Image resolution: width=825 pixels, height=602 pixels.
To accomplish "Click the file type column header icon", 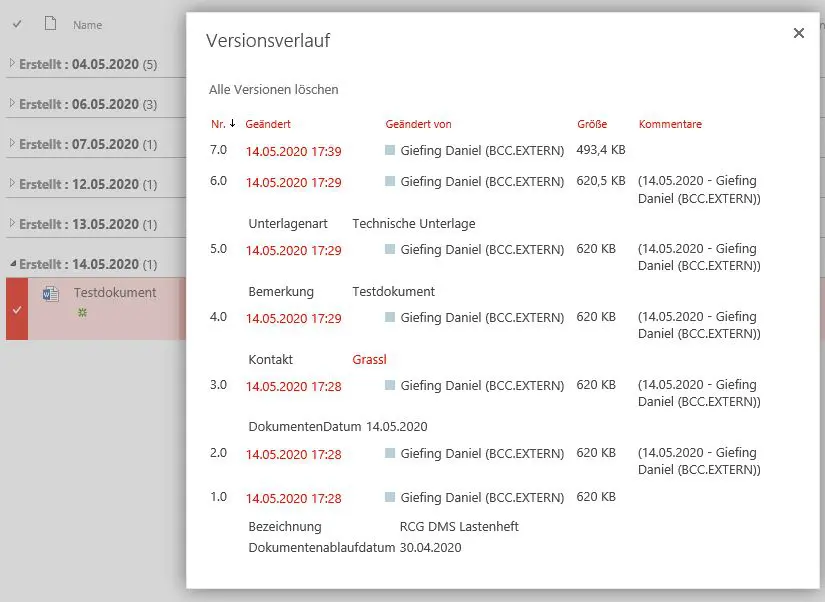I will tap(50, 24).
